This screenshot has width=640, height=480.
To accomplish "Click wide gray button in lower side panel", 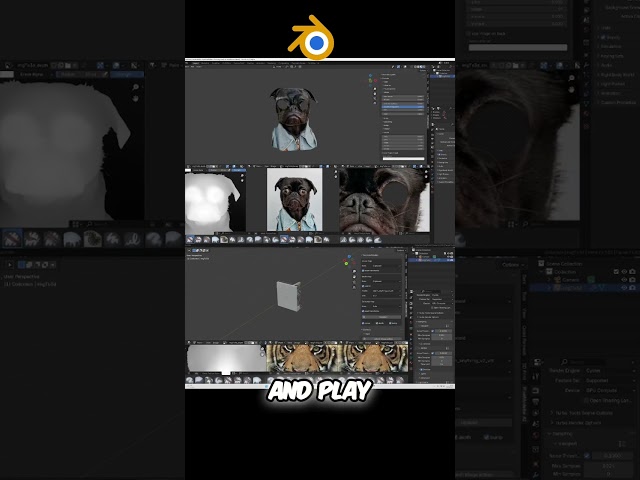I will pos(382,317).
